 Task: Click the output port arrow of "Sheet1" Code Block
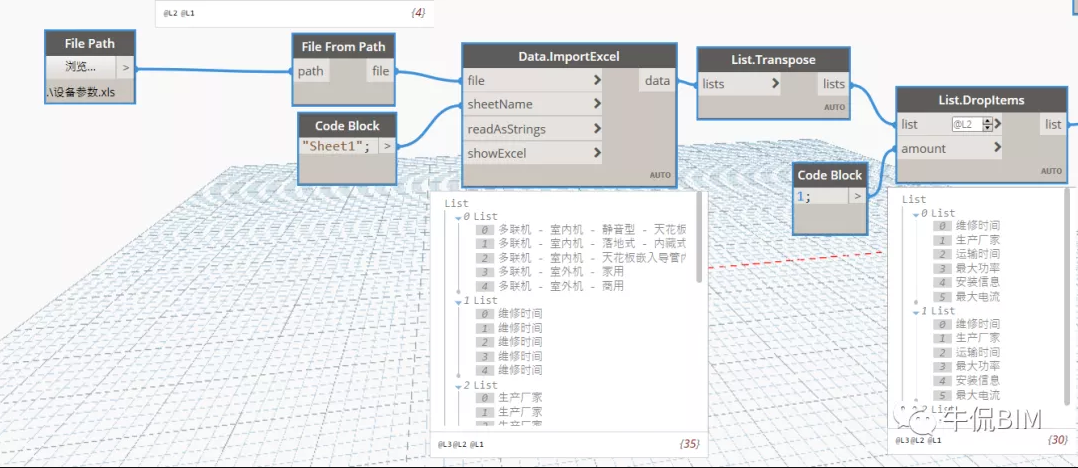click(x=388, y=146)
